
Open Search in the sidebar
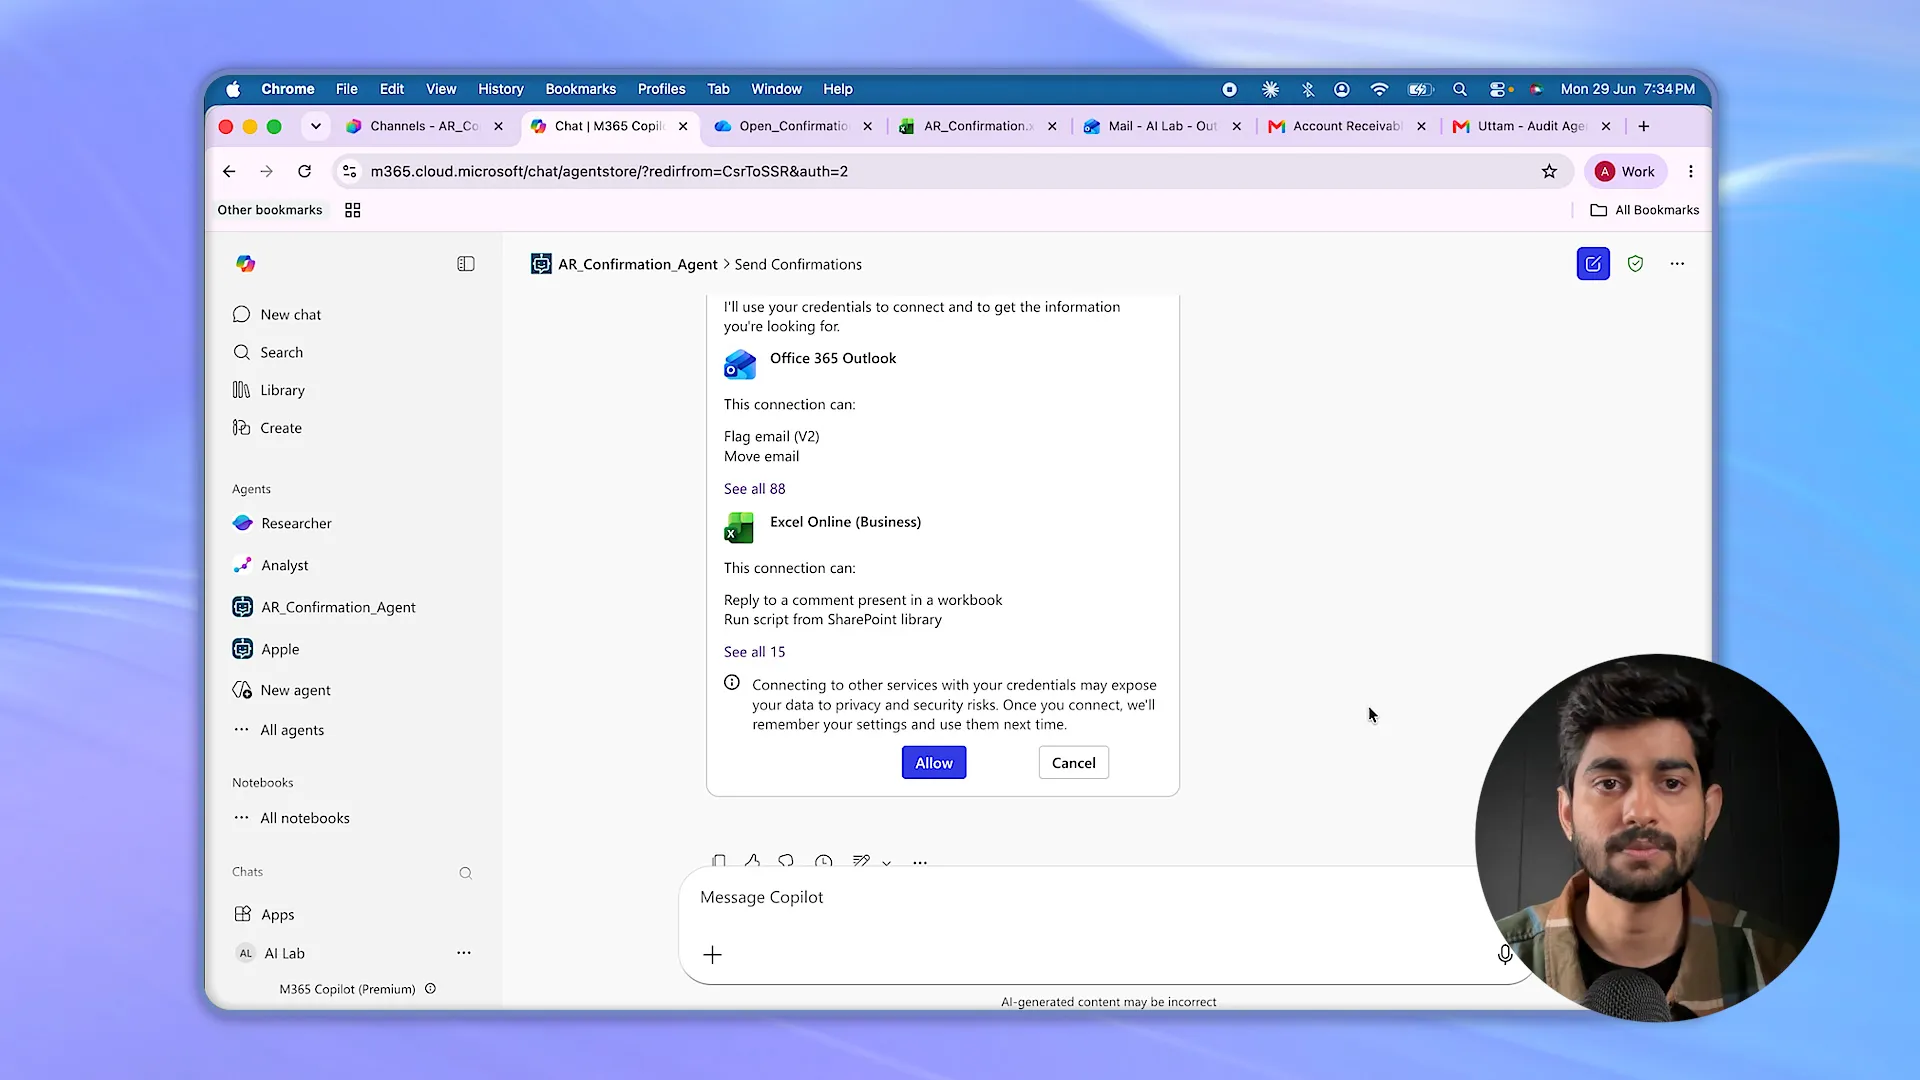click(267, 352)
